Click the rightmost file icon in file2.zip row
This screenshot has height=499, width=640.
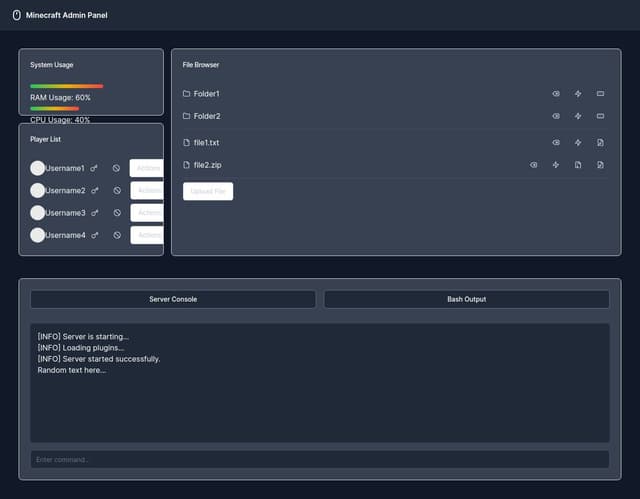[x=600, y=165]
